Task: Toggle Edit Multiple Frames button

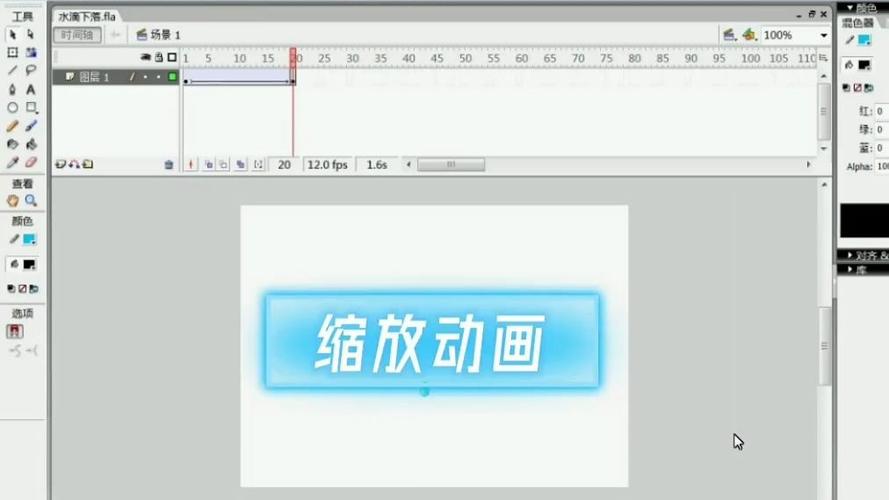Action: pos(241,164)
